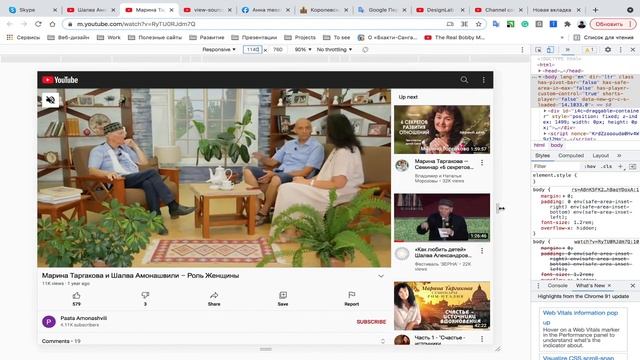Screen dimensions: 640x360
Task: Toggle the DevTools device toolbar icon
Action: (x=550, y=49)
